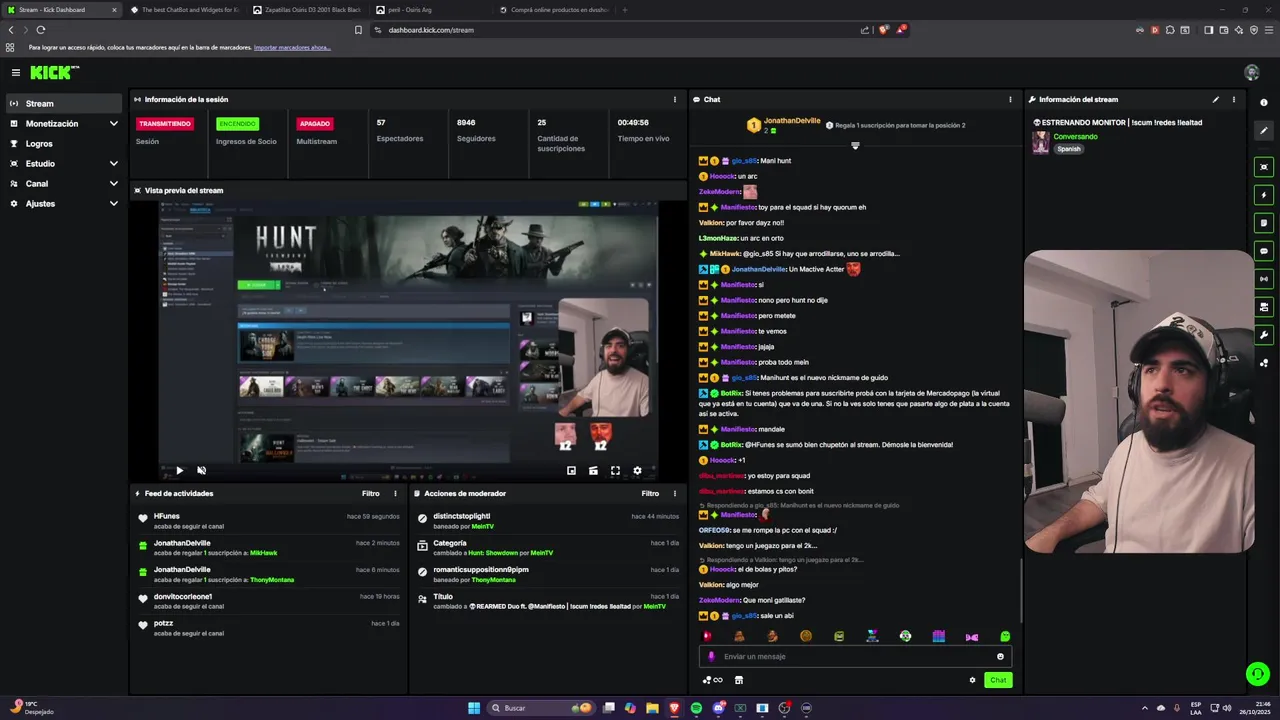Open Información de la sesión options menu
Viewport: 1280px width, 720px height.
675,100
